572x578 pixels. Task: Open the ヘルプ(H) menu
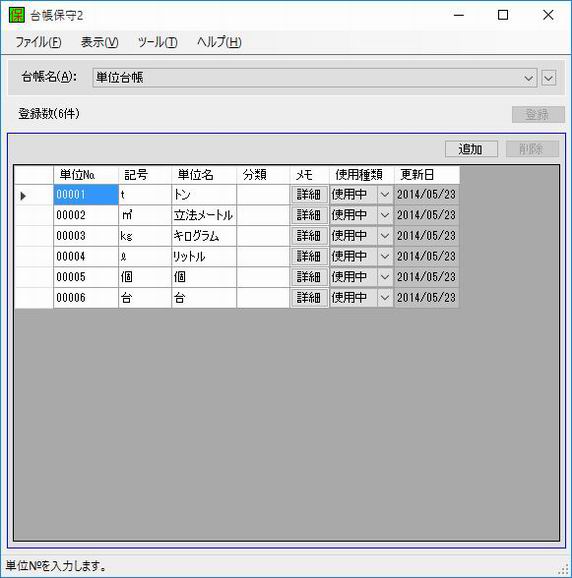click(219, 42)
